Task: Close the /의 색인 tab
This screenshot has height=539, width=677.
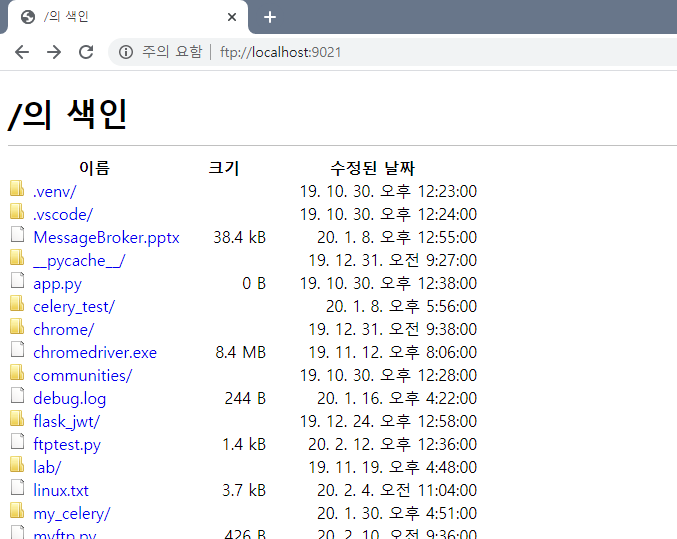Action: coord(232,17)
